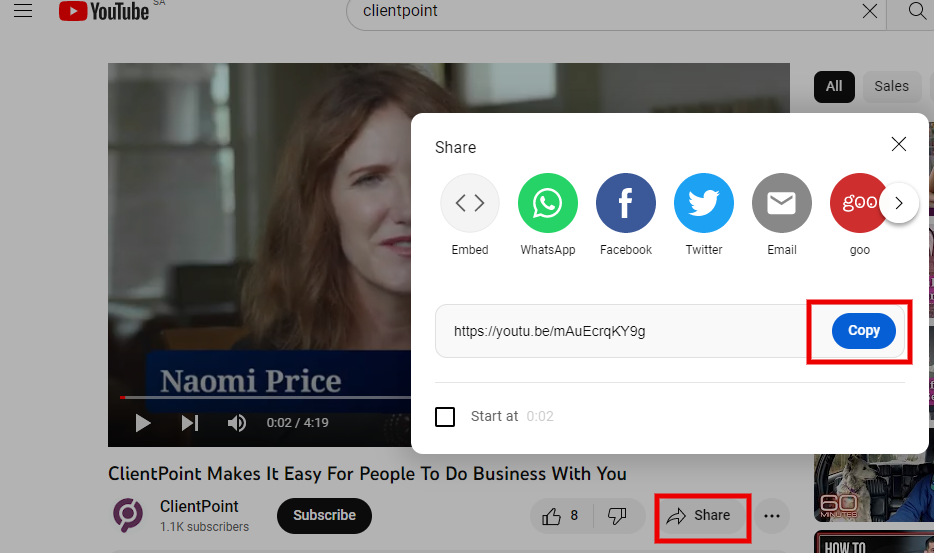Go to YouTube home via logo
This screenshot has width=934, height=553.
(x=103, y=11)
